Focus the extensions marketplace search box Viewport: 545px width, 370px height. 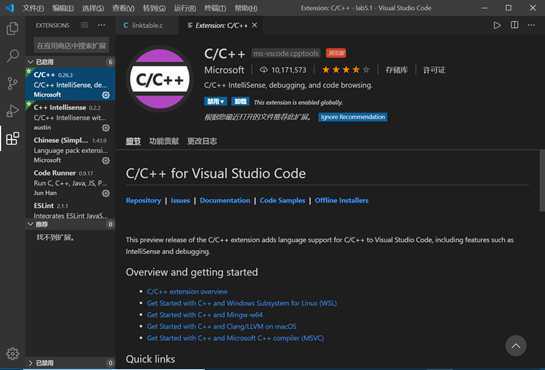click(x=71, y=46)
